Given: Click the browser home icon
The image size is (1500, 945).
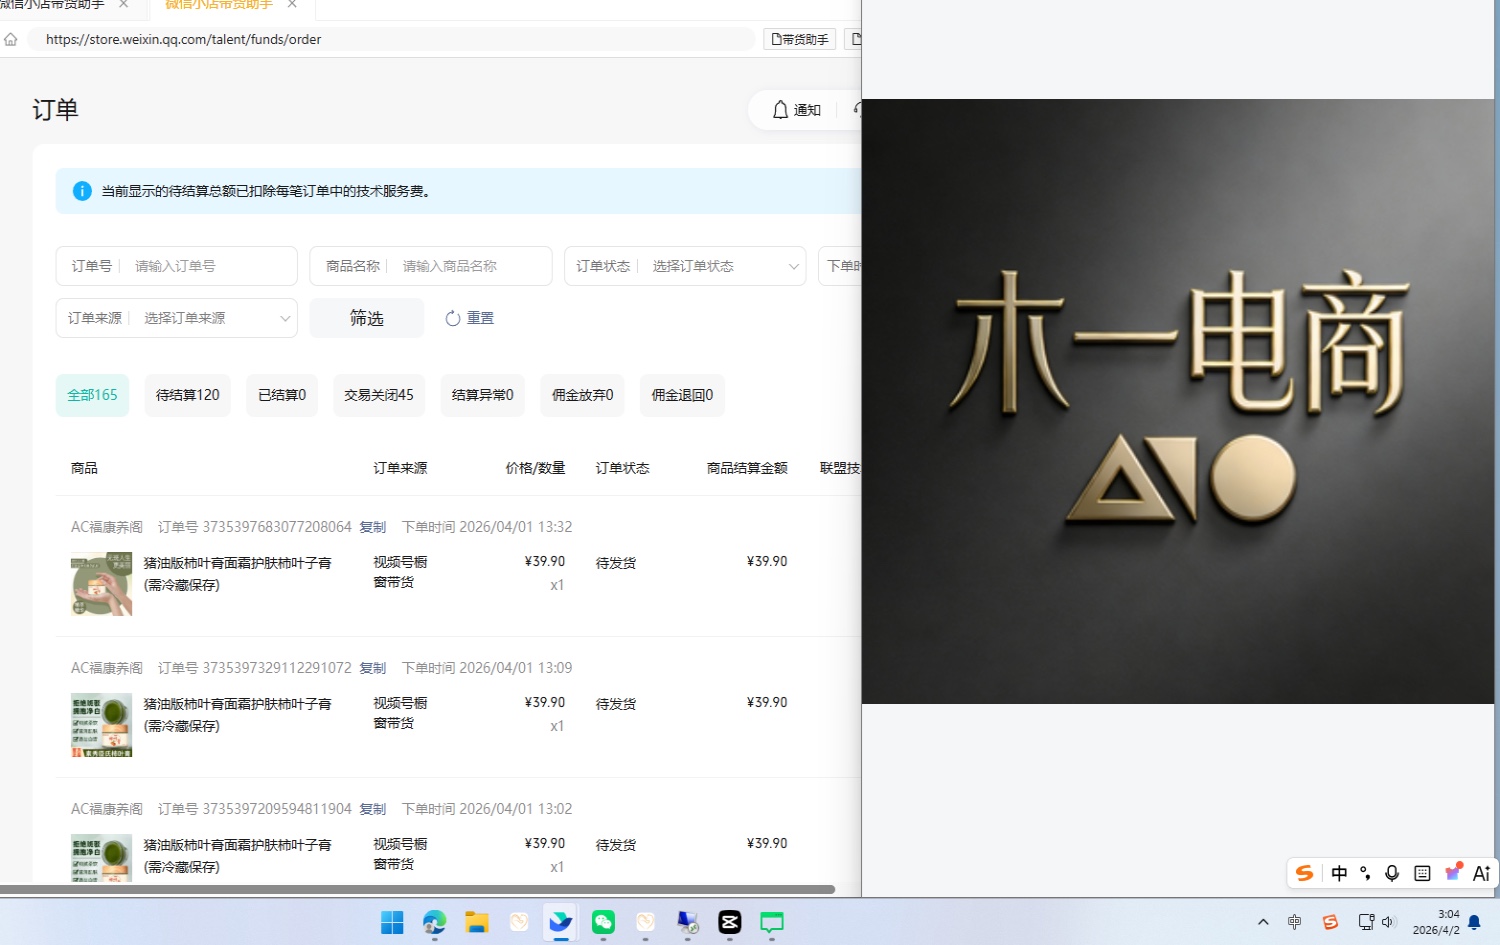Looking at the screenshot, I should pos(10,39).
